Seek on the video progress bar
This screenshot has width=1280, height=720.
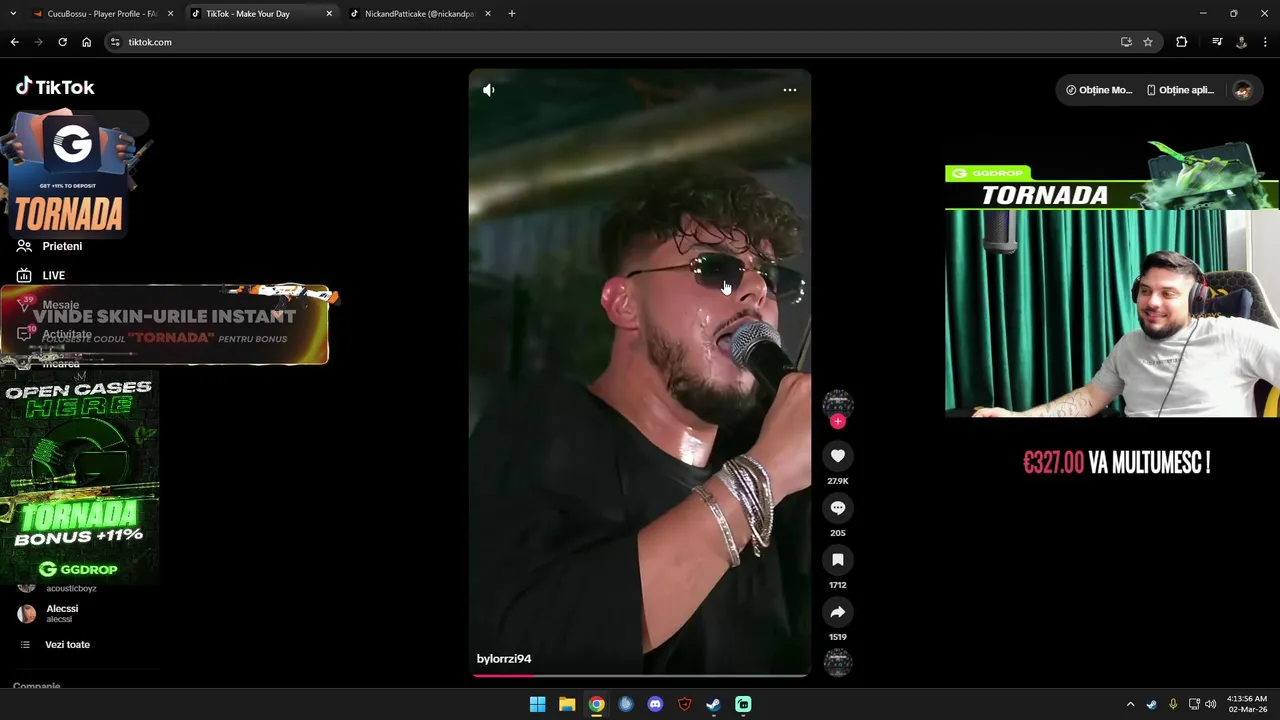[640, 675]
